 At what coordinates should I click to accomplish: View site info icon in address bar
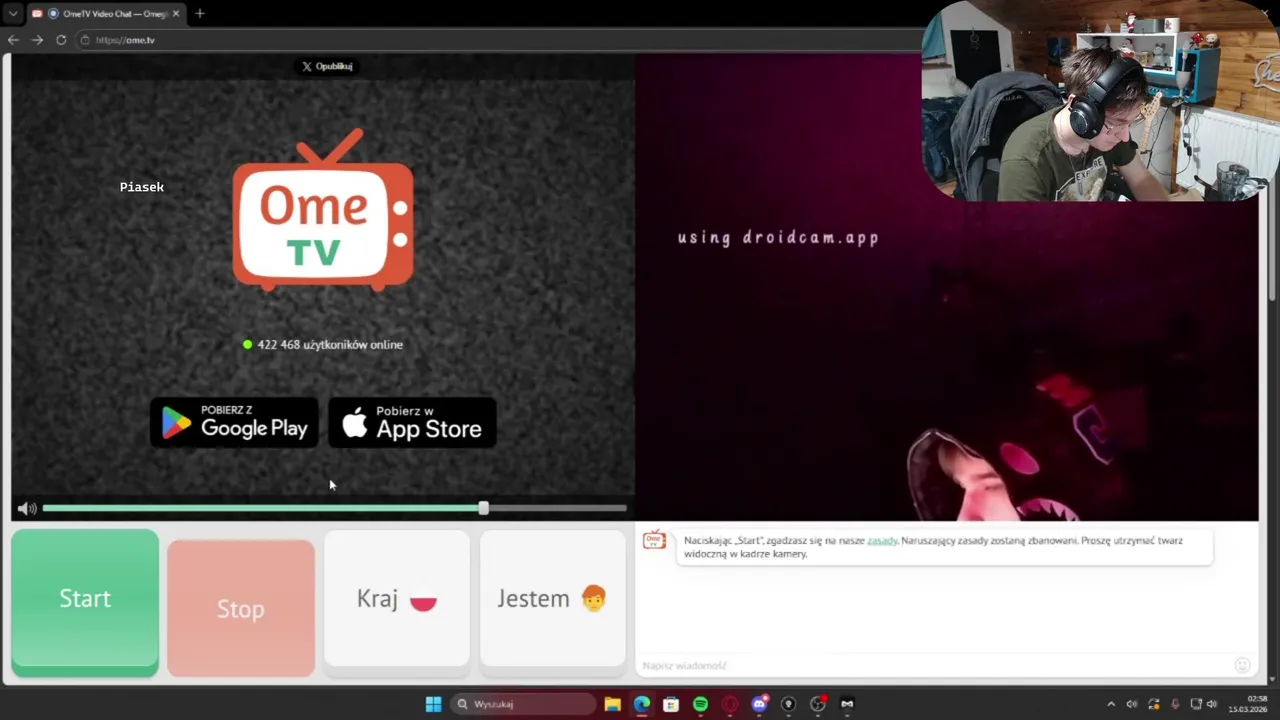pyautogui.click(x=85, y=40)
